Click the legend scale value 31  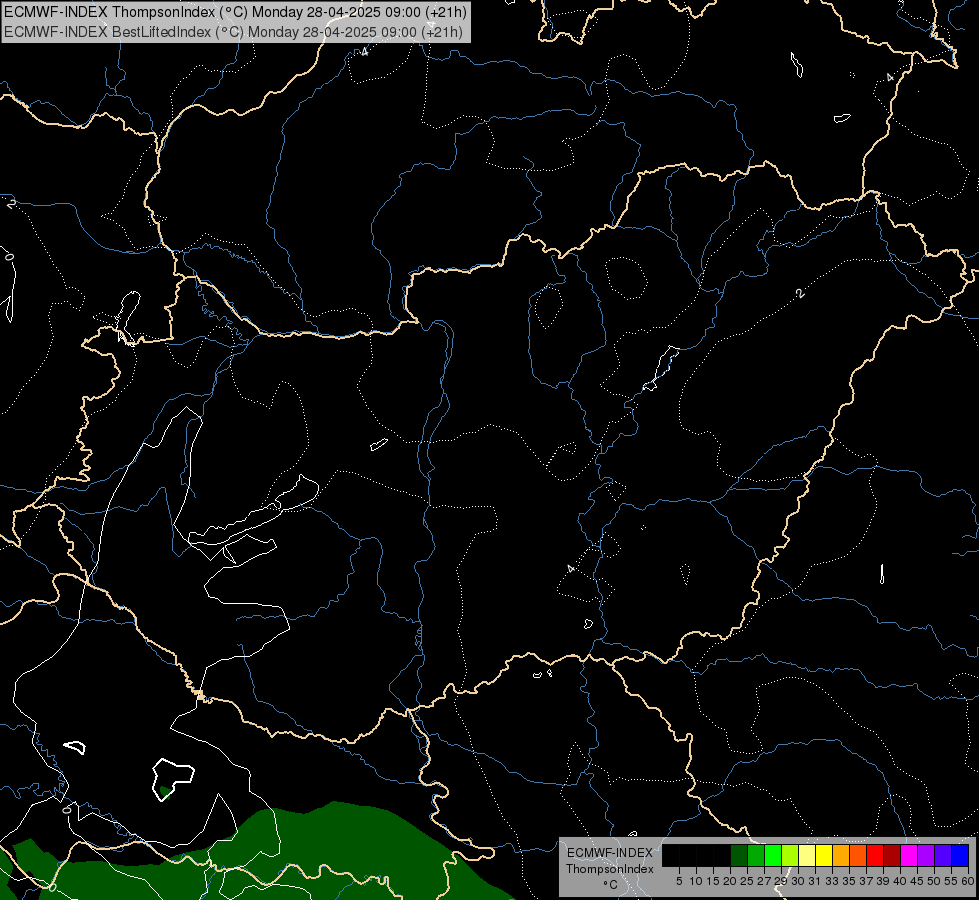(x=815, y=881)
